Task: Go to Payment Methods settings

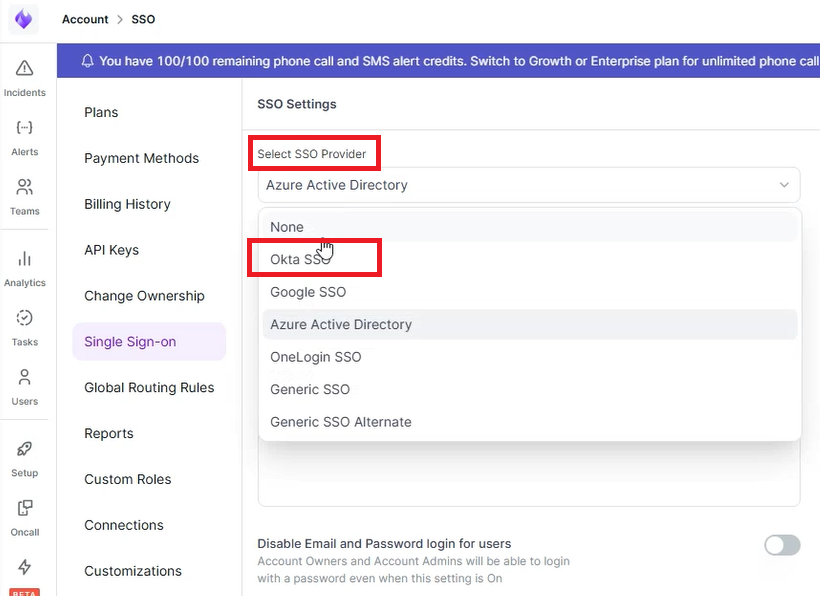Action: point(141,158)
